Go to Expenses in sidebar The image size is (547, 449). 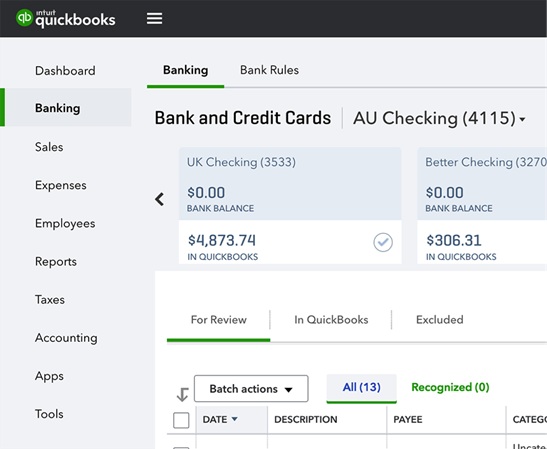click(61, 185)
